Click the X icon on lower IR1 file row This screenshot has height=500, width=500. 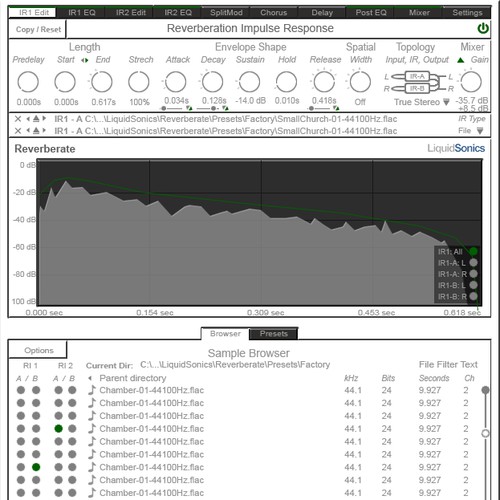18,131
